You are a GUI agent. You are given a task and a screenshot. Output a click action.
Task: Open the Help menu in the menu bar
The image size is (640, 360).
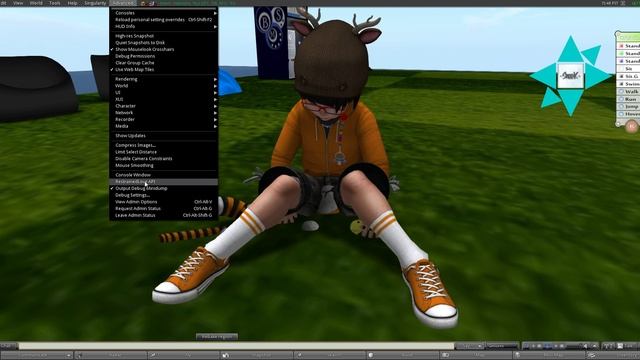pyautogui.click(x=72, y=3)
